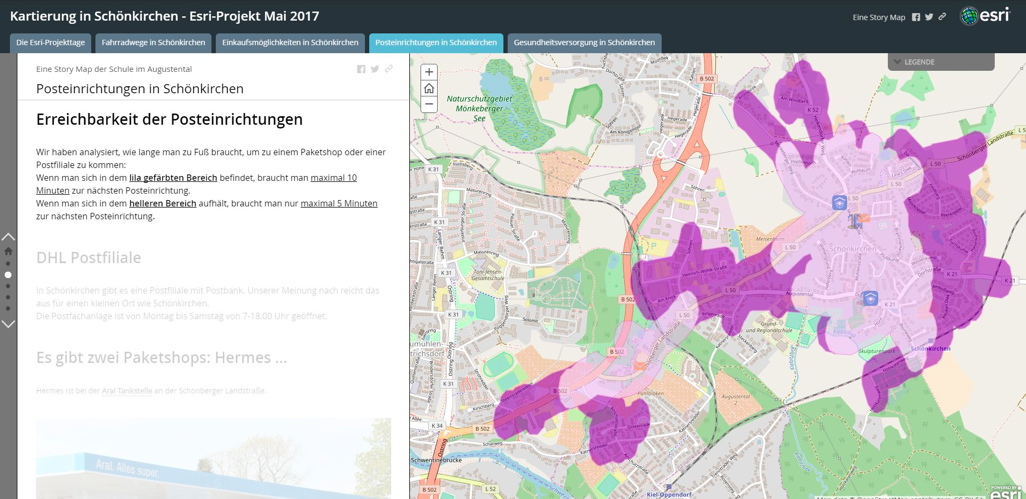Click the Aral gas station photo
The image size is (1026, 499).
[213, 459]
